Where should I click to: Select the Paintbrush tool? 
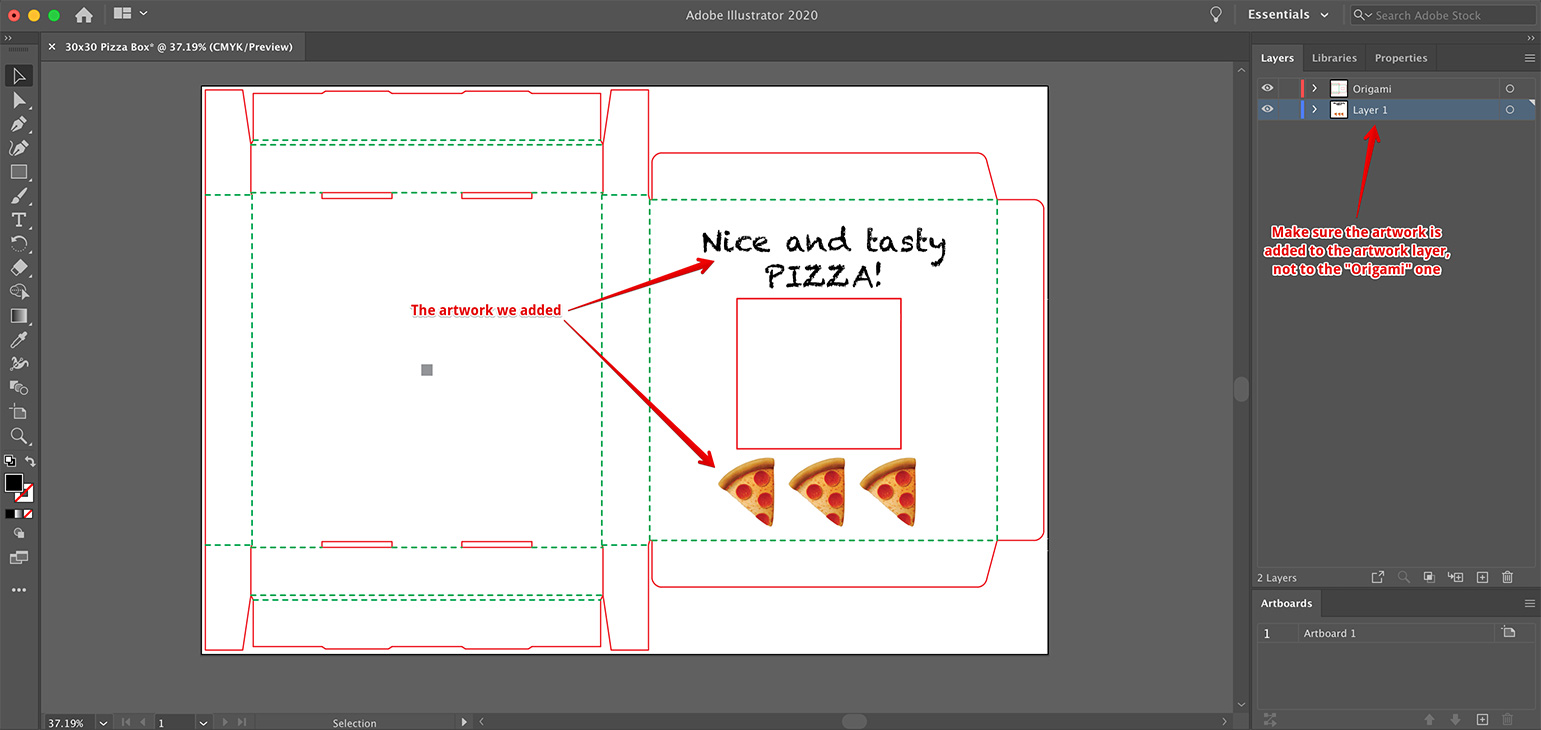[18, 196]
